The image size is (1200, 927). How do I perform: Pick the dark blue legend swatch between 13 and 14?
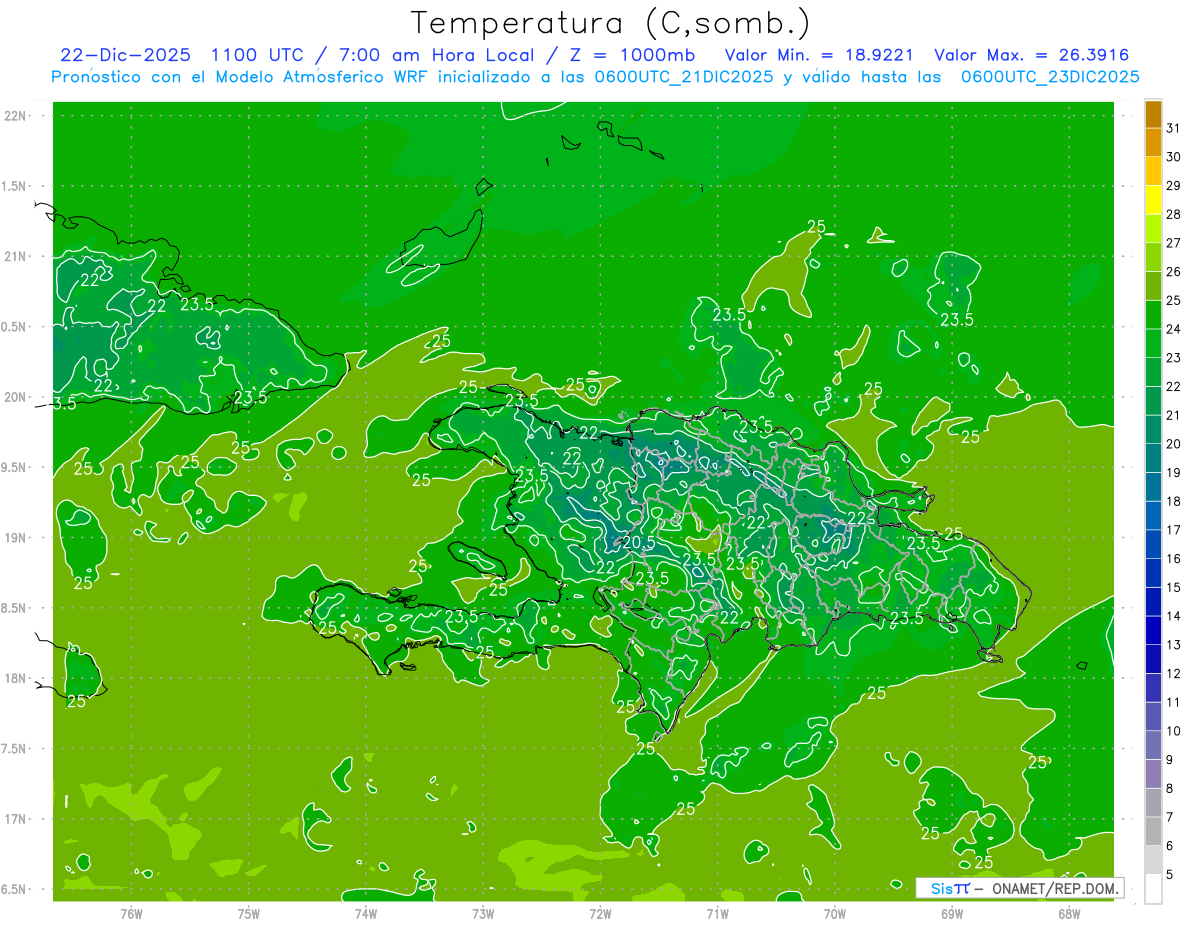1153,630
